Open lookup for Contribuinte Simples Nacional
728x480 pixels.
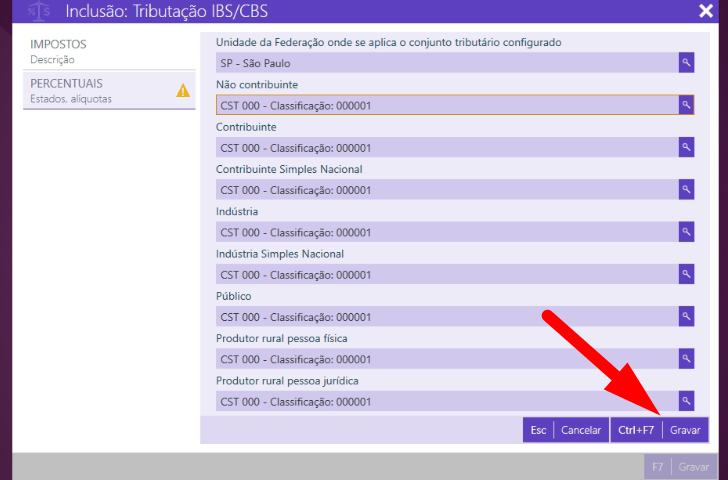[x=686, y=189]
